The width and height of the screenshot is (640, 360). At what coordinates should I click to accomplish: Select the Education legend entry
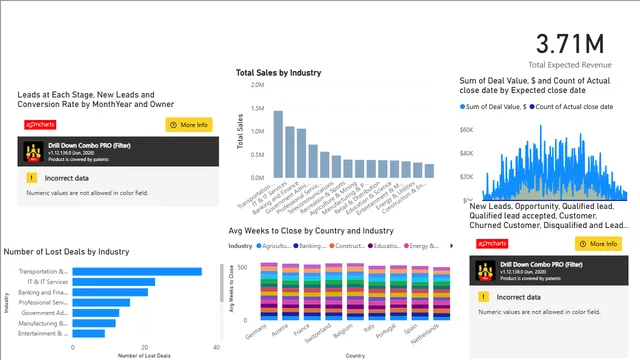[384, 246]
